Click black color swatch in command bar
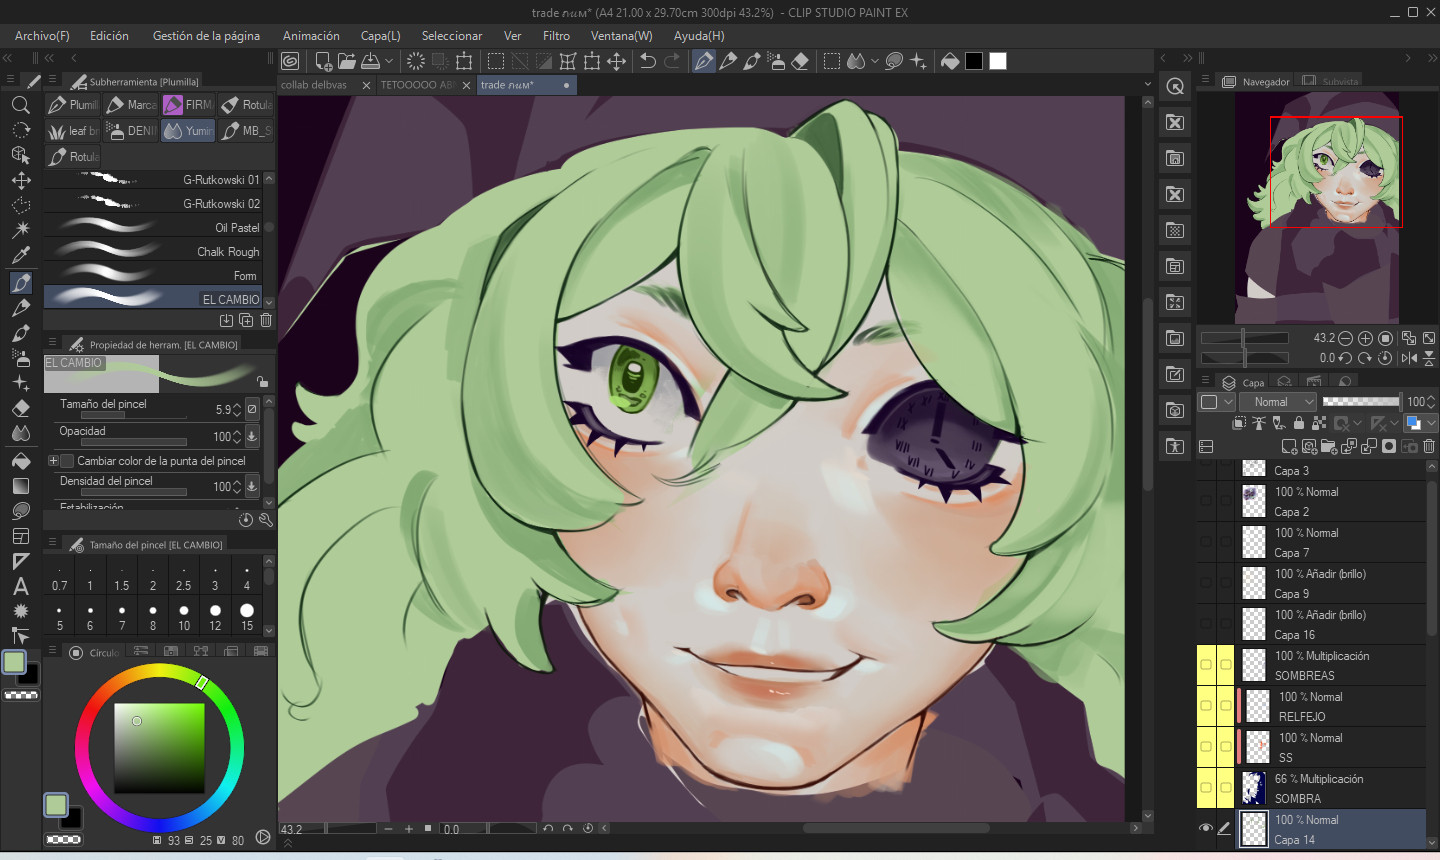This screenshot has width=1440, height=860. 974,61
